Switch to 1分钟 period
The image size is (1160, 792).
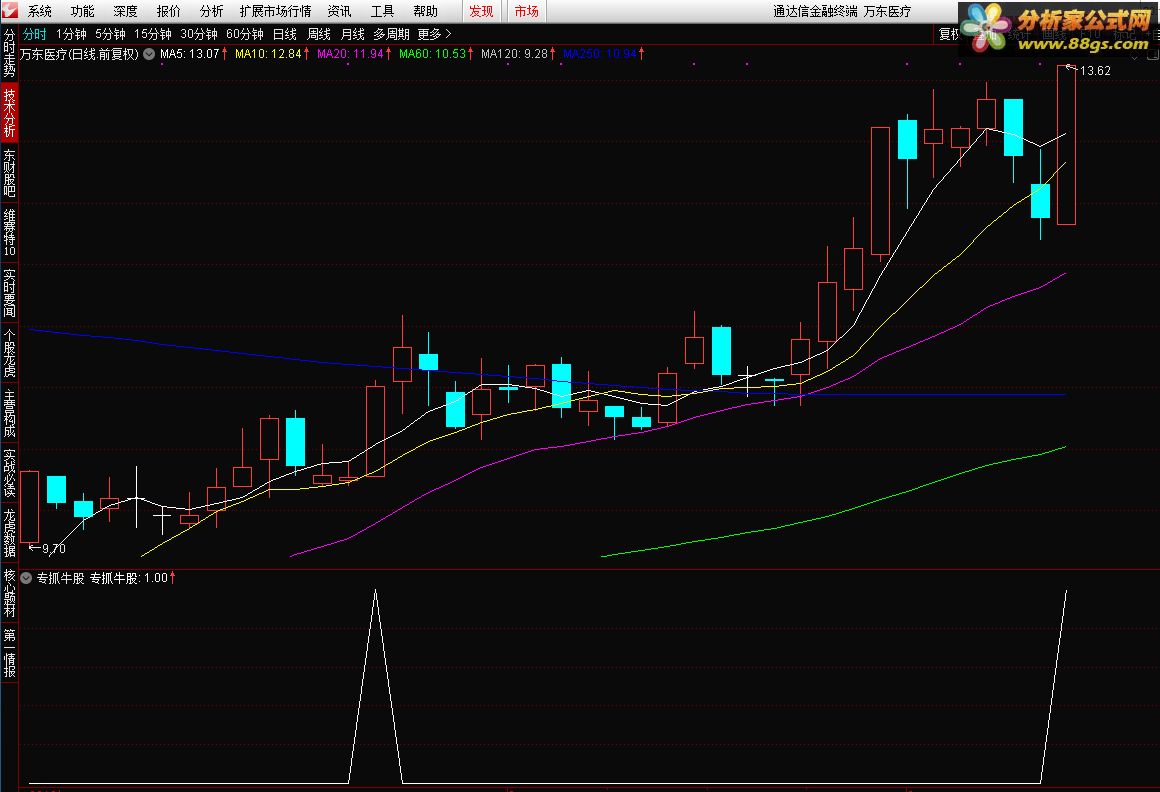point(71,34)
